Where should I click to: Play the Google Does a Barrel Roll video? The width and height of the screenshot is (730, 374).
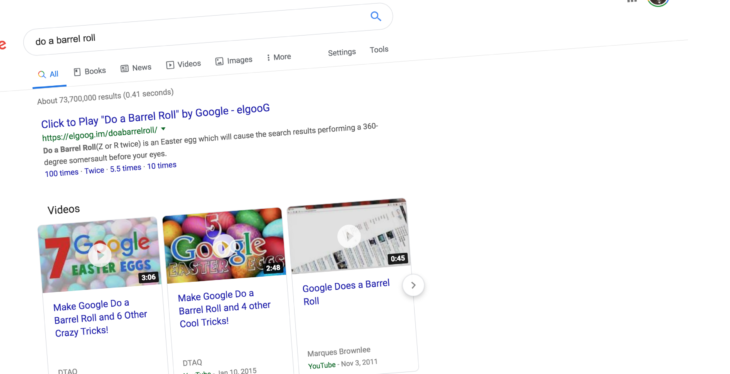(349, 236)
